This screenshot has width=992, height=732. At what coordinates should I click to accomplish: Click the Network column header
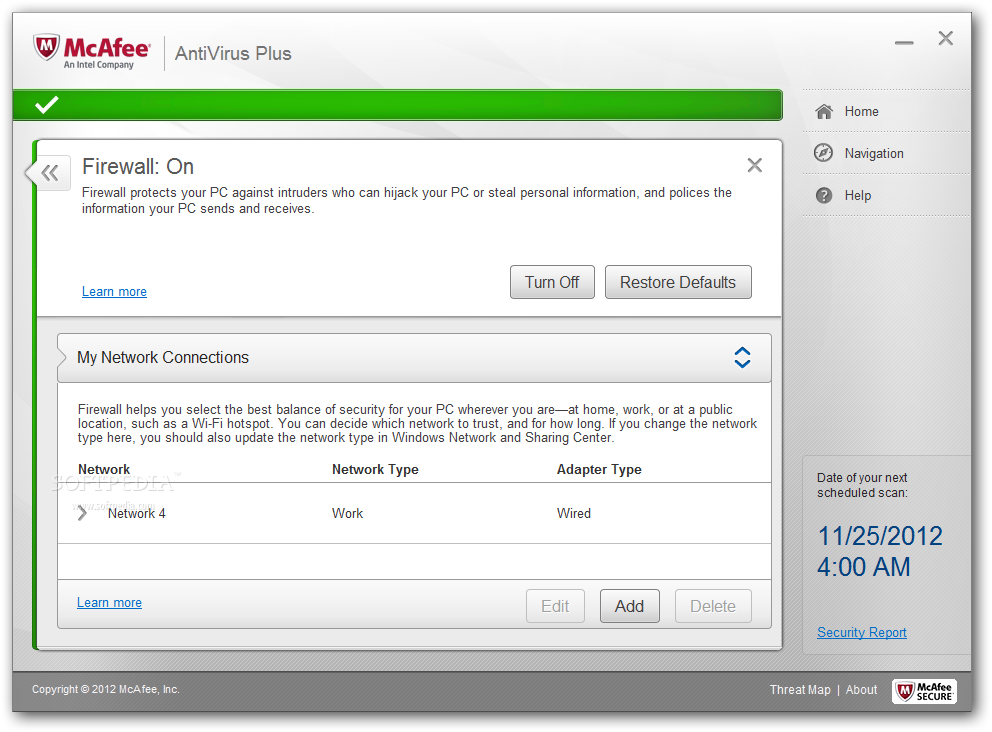tap(104, 469)
